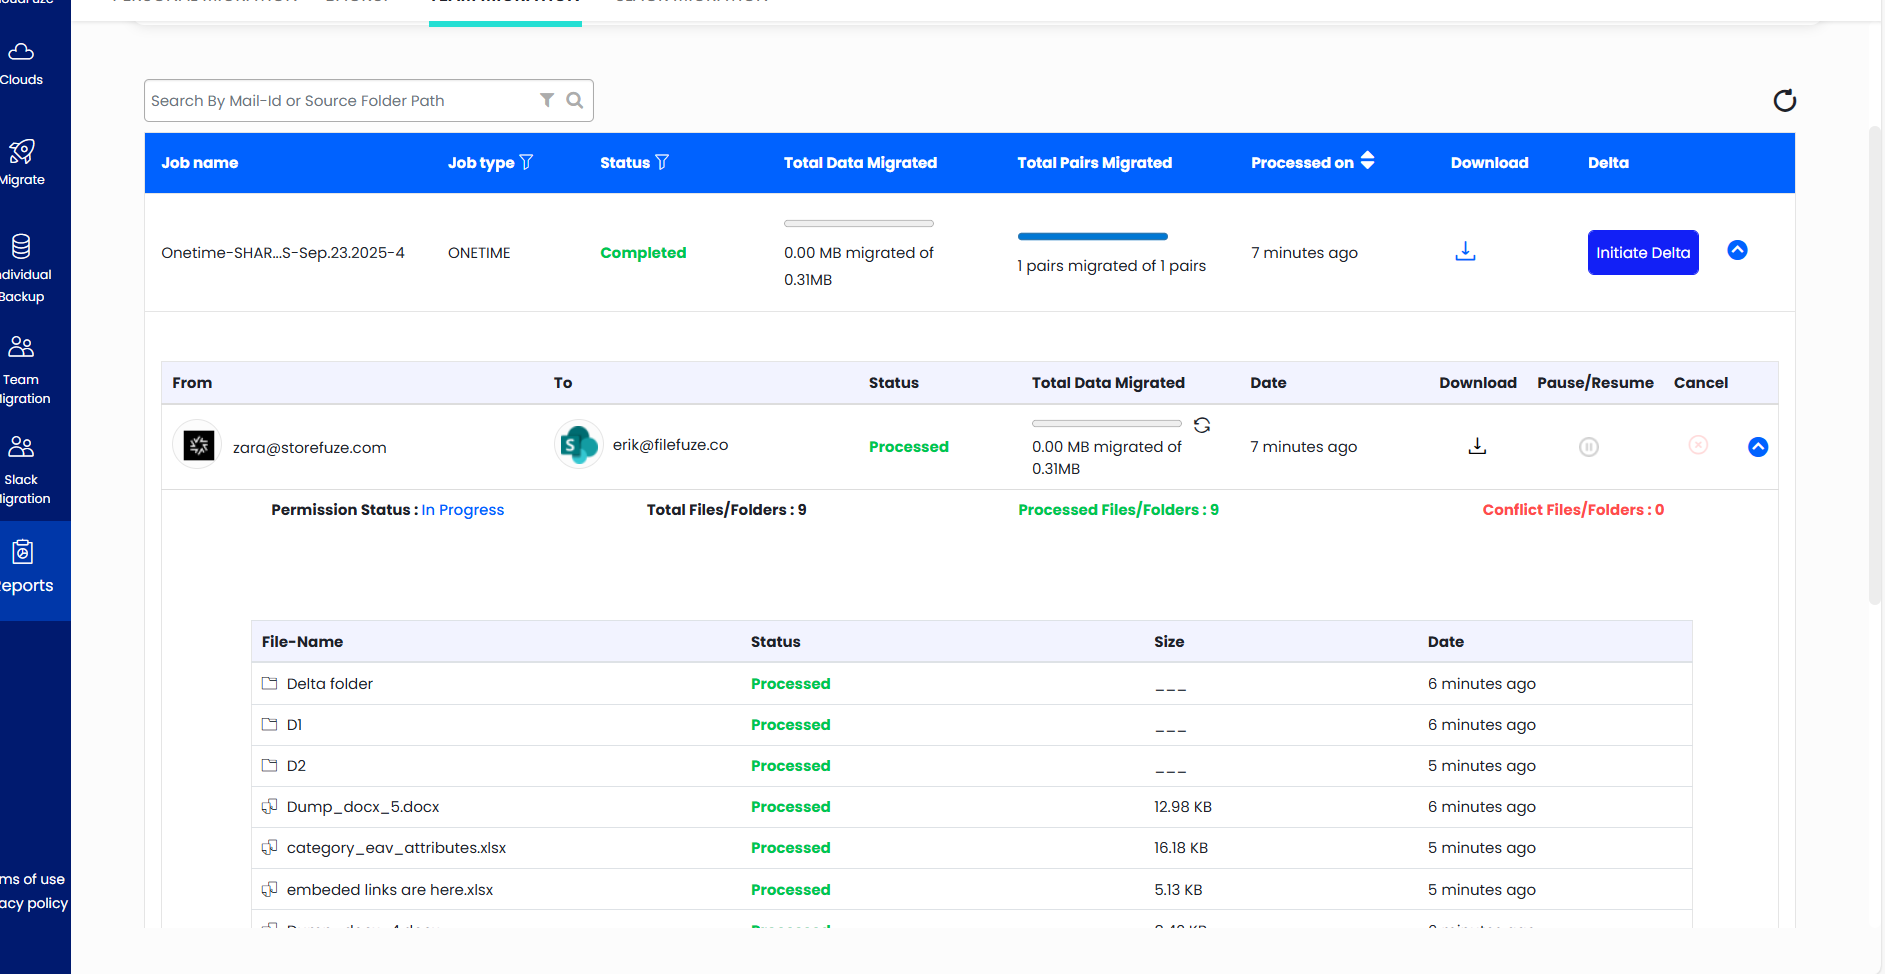The height and width of the screenshot is (974, 1885).
Task: Click Processed Files/Folders : 9 text
Action: [x=1119, y=509]
